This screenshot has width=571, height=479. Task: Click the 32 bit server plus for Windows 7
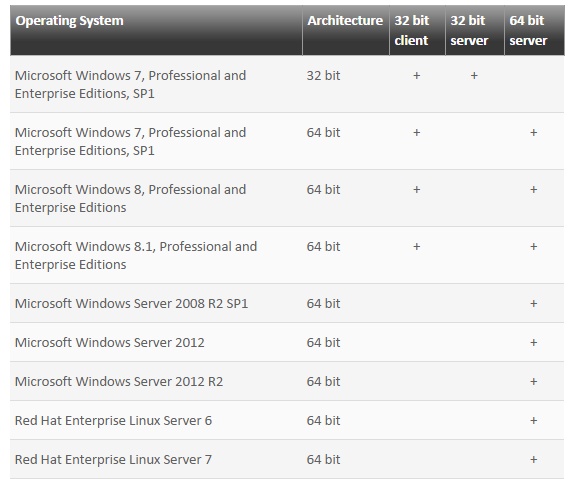pos(474,76)
